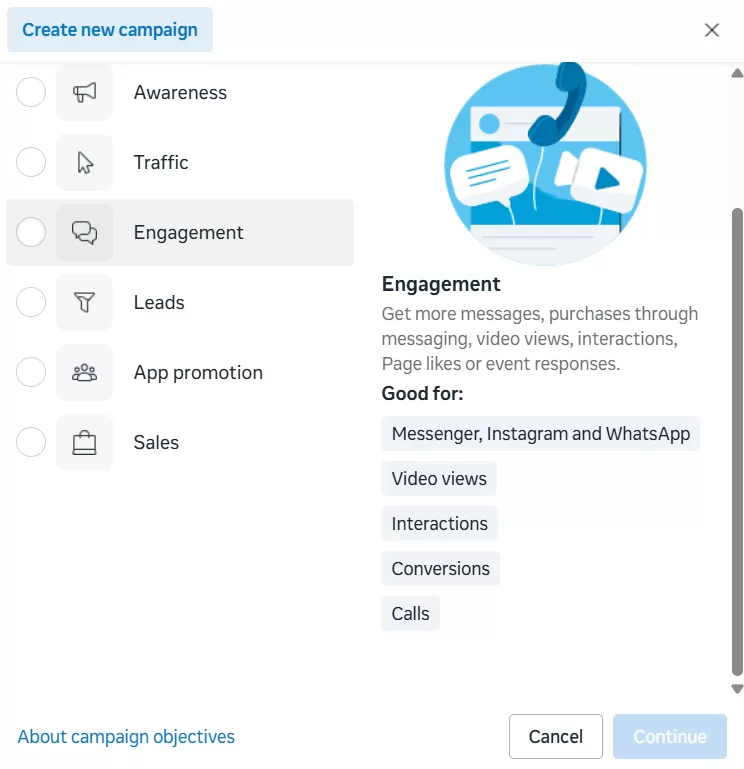Click the scroll up arrow
This screenshot has height=769, width=744.
click(x=737, y=73)
